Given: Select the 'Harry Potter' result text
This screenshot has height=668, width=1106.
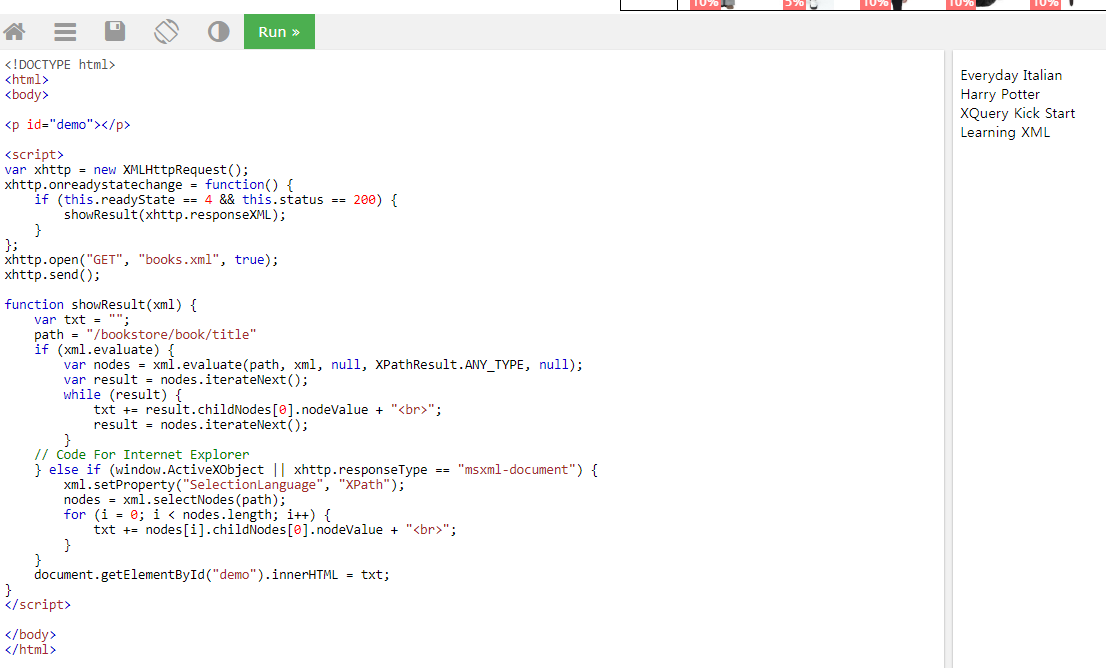Looking at the screenshot, I should pos(999,95).
